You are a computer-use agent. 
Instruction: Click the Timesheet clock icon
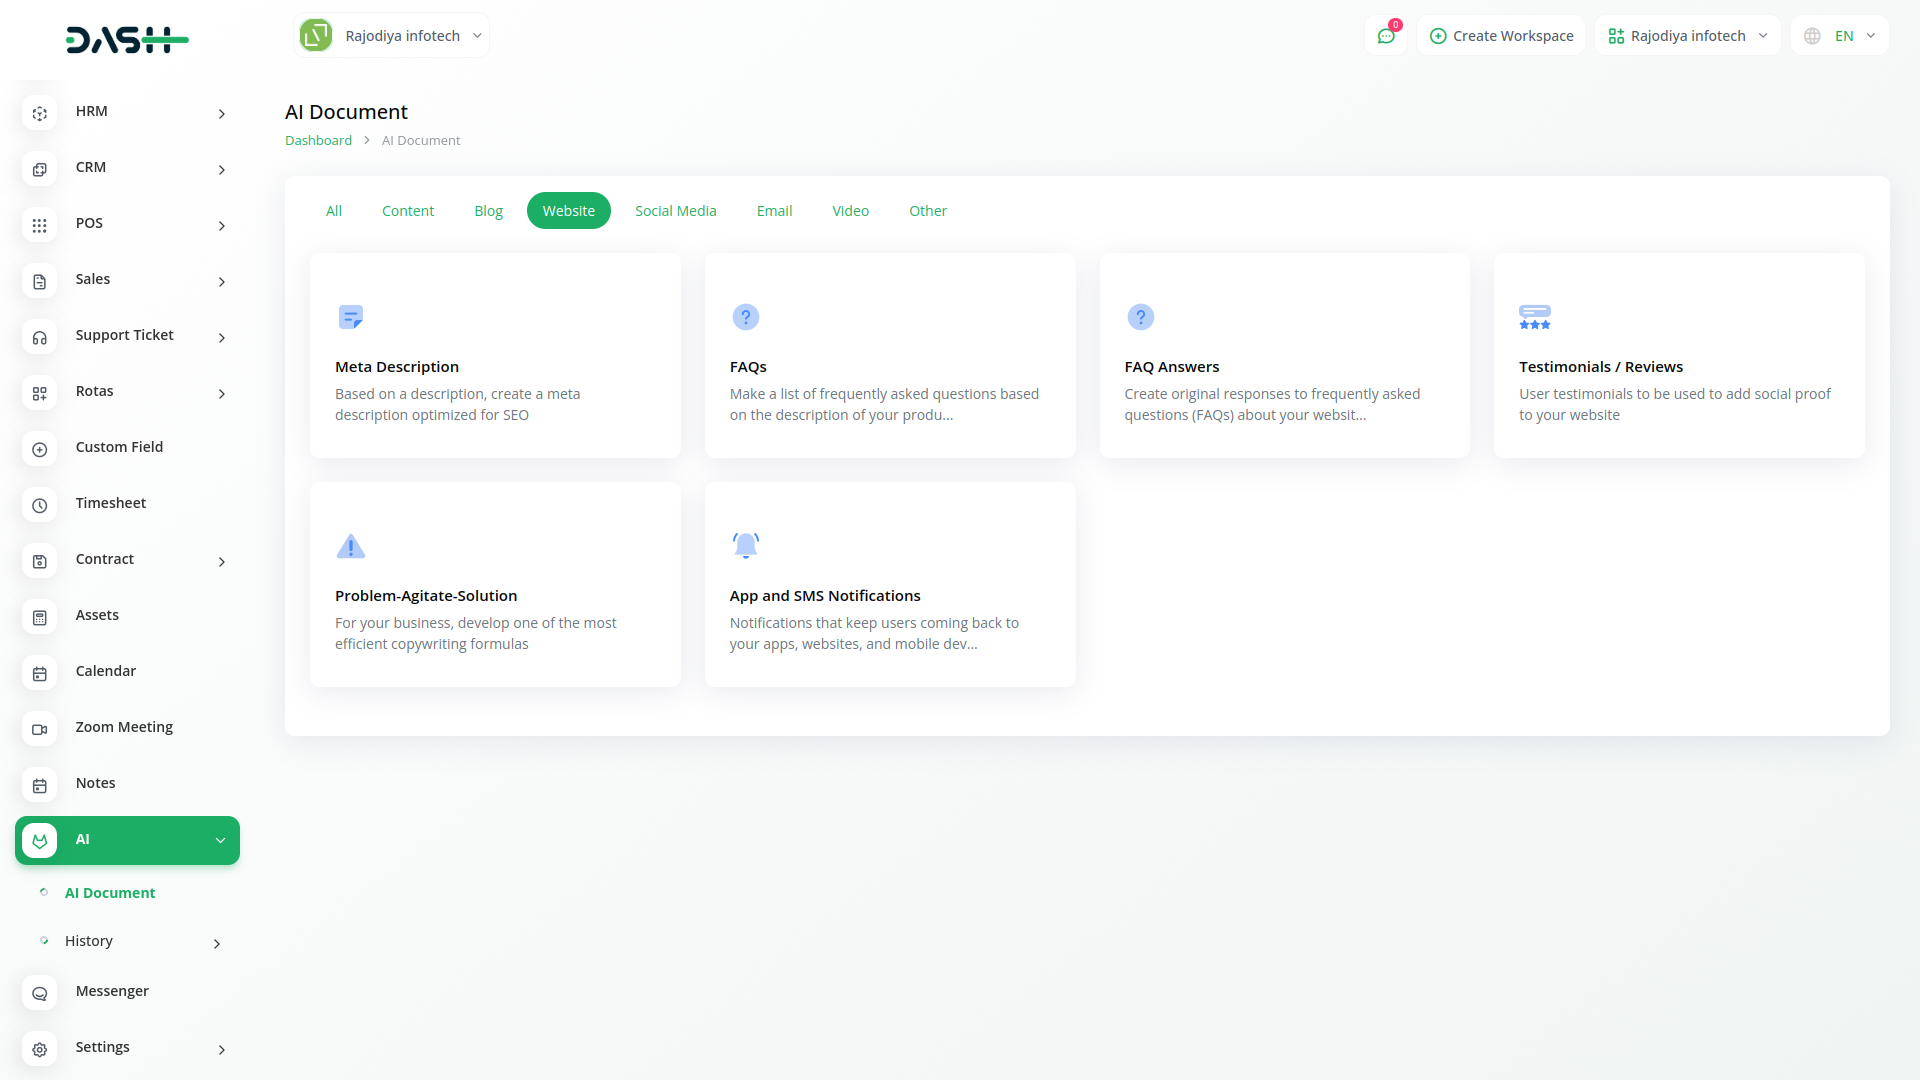(x=39, y=506)
